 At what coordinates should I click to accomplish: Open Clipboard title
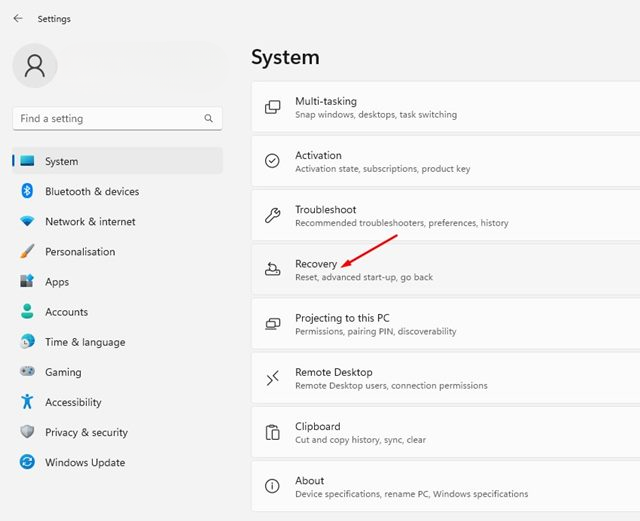[318, 426]
